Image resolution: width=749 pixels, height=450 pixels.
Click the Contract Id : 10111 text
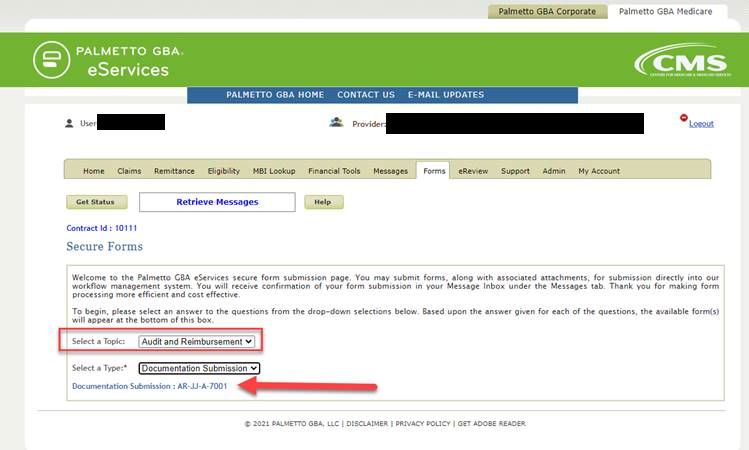coord(101,228)
